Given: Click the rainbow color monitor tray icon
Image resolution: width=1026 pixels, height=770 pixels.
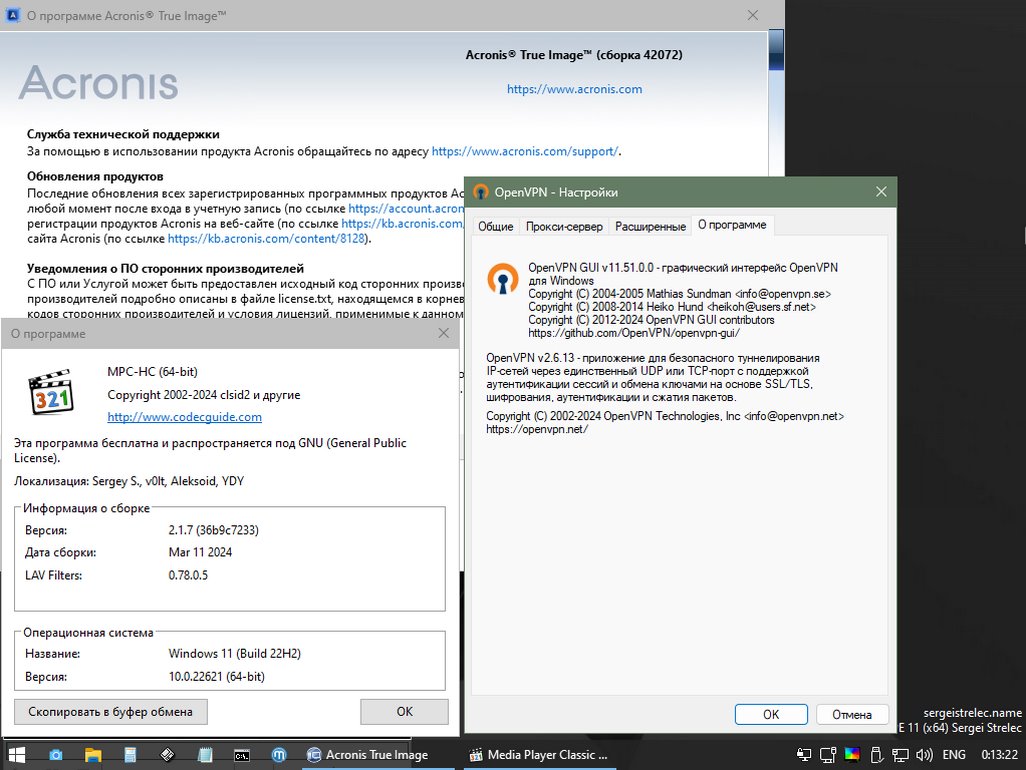Looking at the screenshot, I should (x=852, y=754).
